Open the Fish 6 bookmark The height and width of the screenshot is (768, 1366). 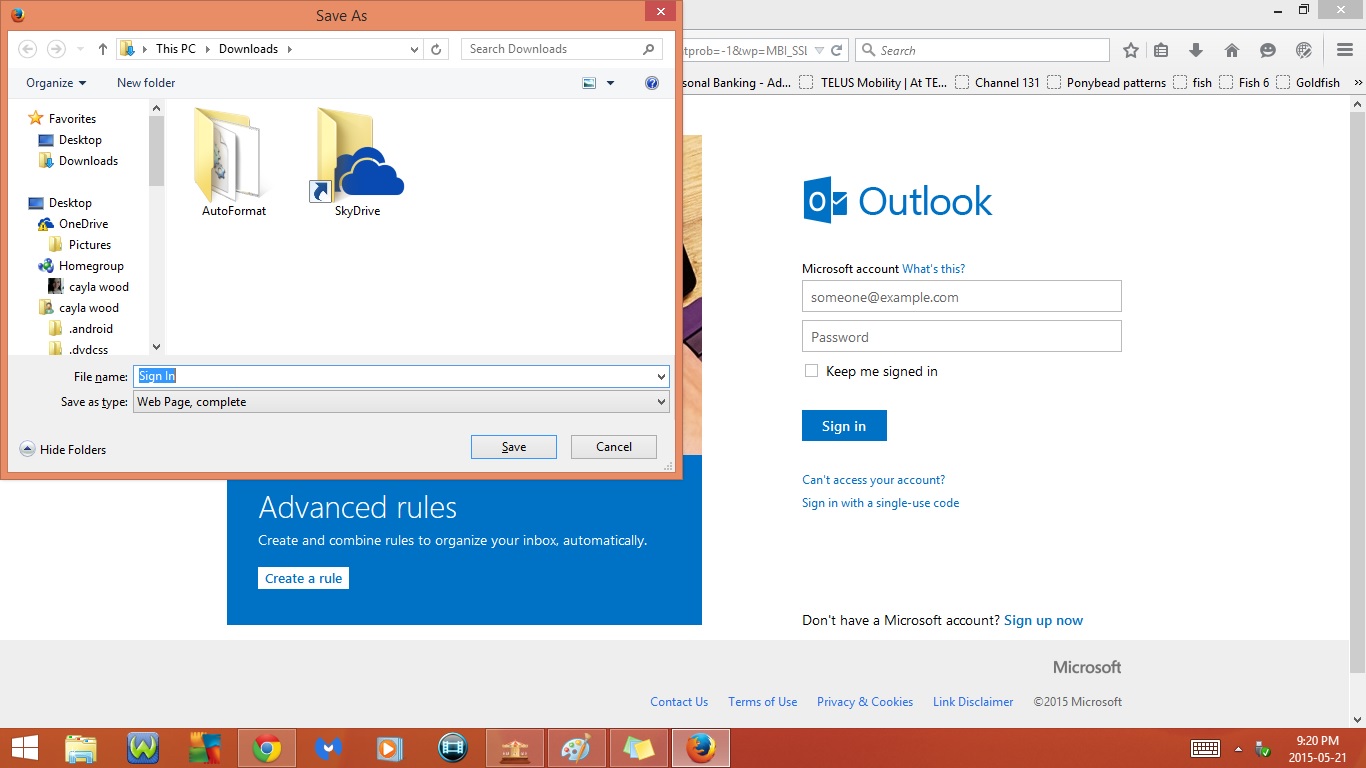click(1244, 83)
